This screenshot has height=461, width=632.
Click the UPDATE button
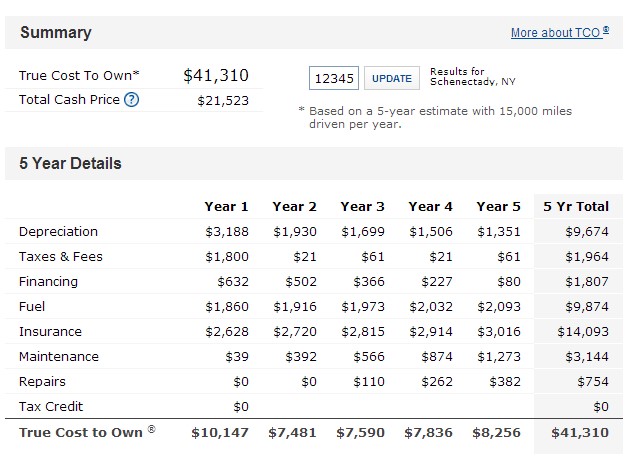(391, 78)
